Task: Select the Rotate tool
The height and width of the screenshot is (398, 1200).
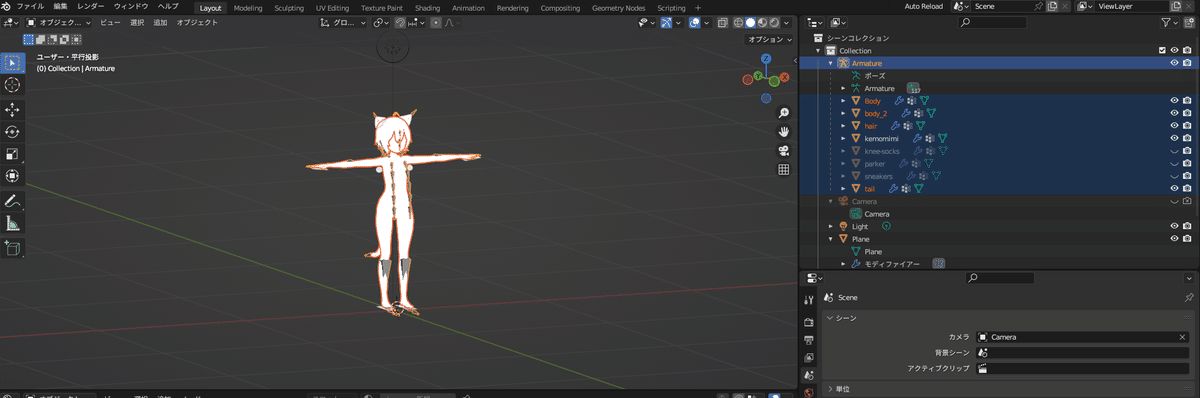Action: 13,132
